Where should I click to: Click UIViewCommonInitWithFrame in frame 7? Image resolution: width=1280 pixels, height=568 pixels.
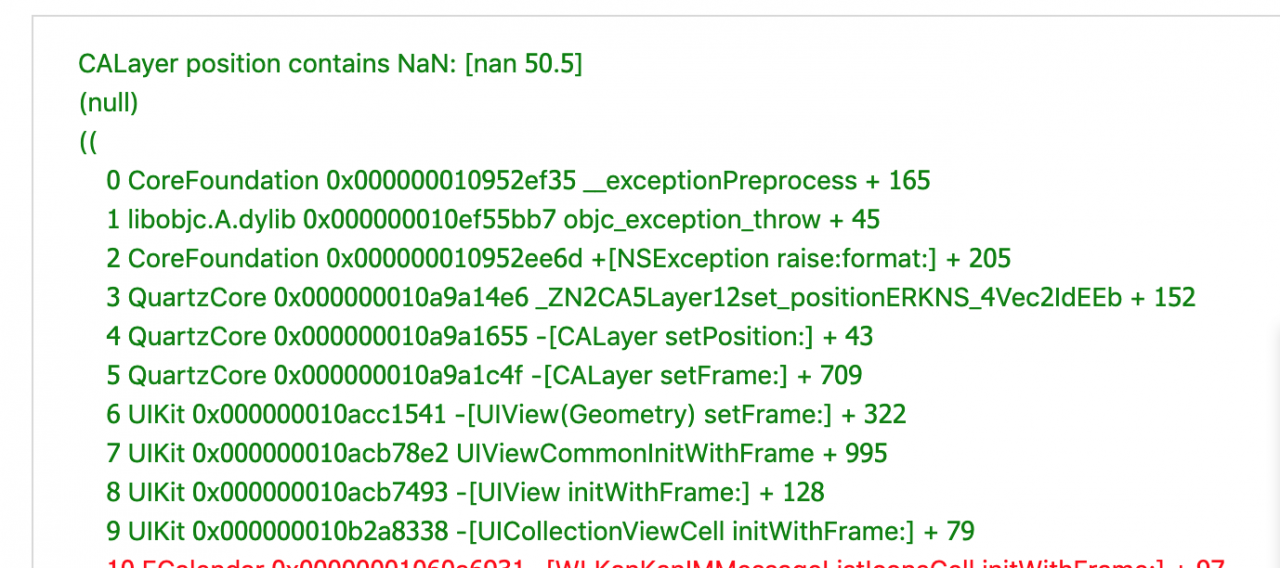[635, 454]
